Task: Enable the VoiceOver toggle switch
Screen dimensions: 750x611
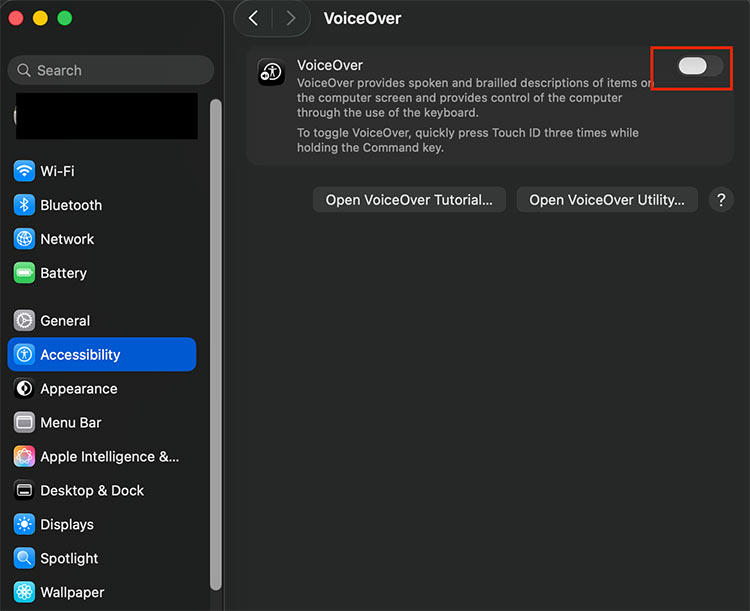Action: (x=699, y=66)
